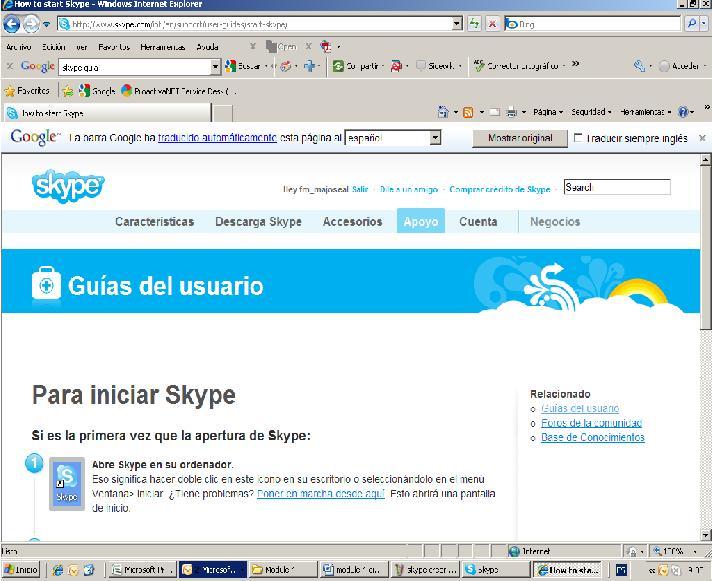Click the first-aid kit icon beside Guías del usuario
The image size is (712, 581).
click(x=46, y=283)
